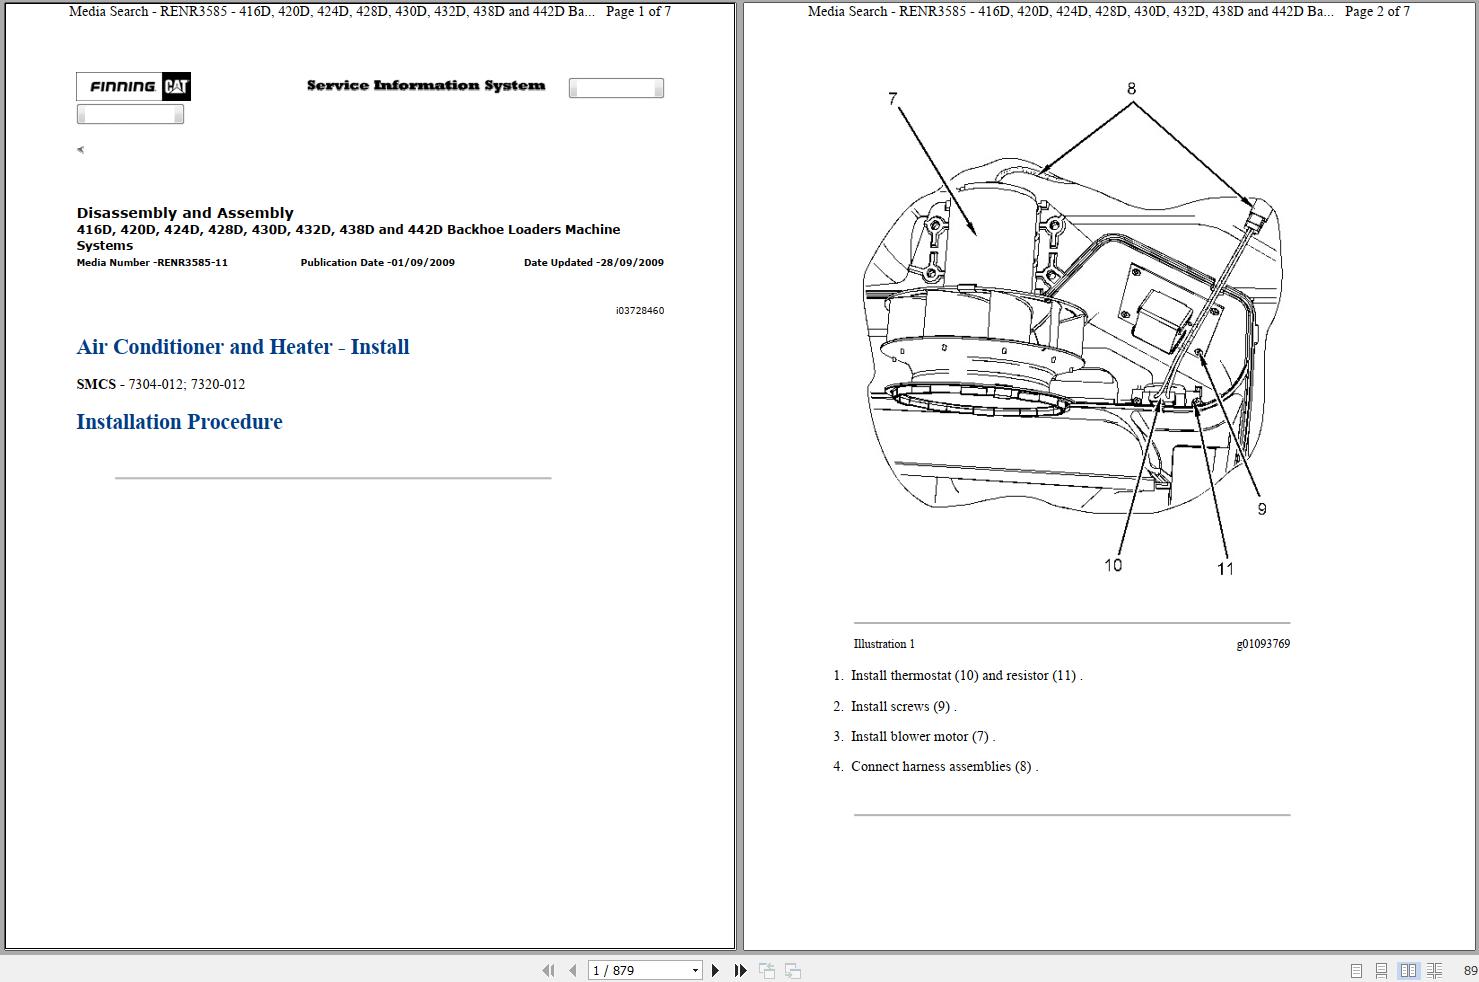
Task: Open the page number dropdown arrow
Action: 695,970
